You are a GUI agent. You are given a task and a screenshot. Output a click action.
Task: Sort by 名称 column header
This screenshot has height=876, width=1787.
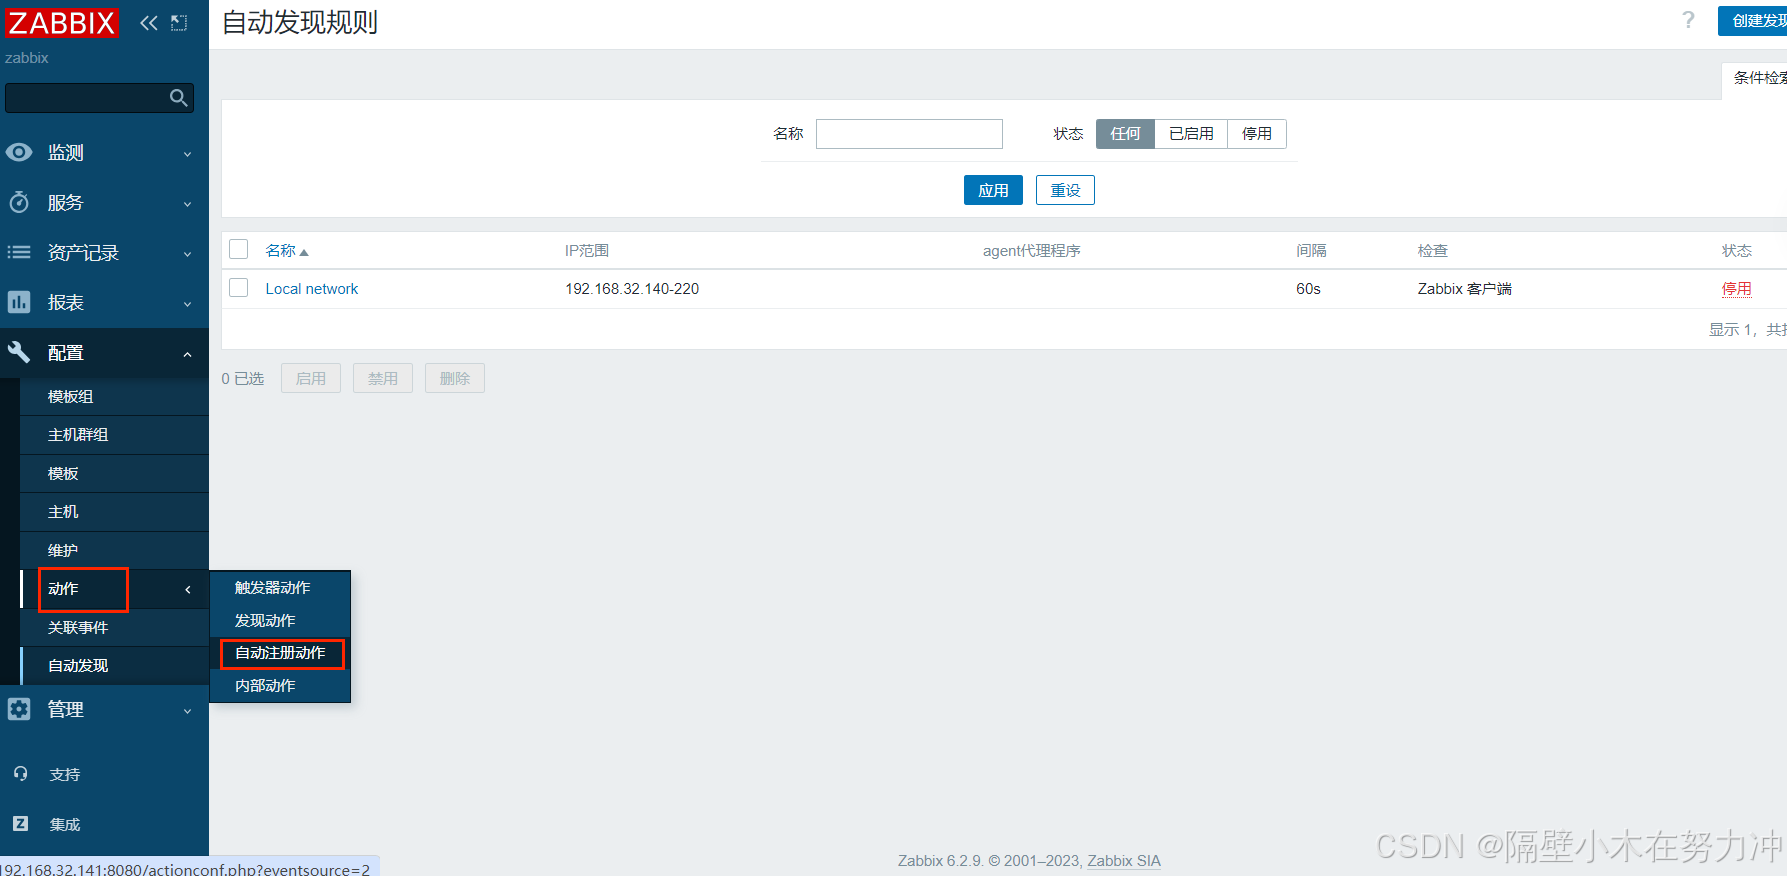tap(280, 251)
